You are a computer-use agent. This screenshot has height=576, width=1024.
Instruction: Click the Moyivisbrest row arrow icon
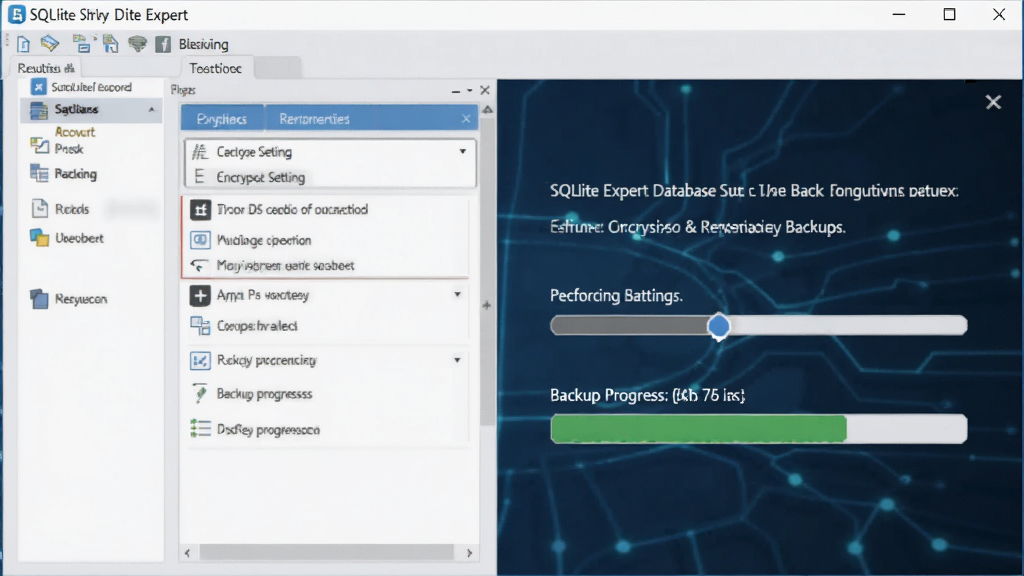coord(199,265)
